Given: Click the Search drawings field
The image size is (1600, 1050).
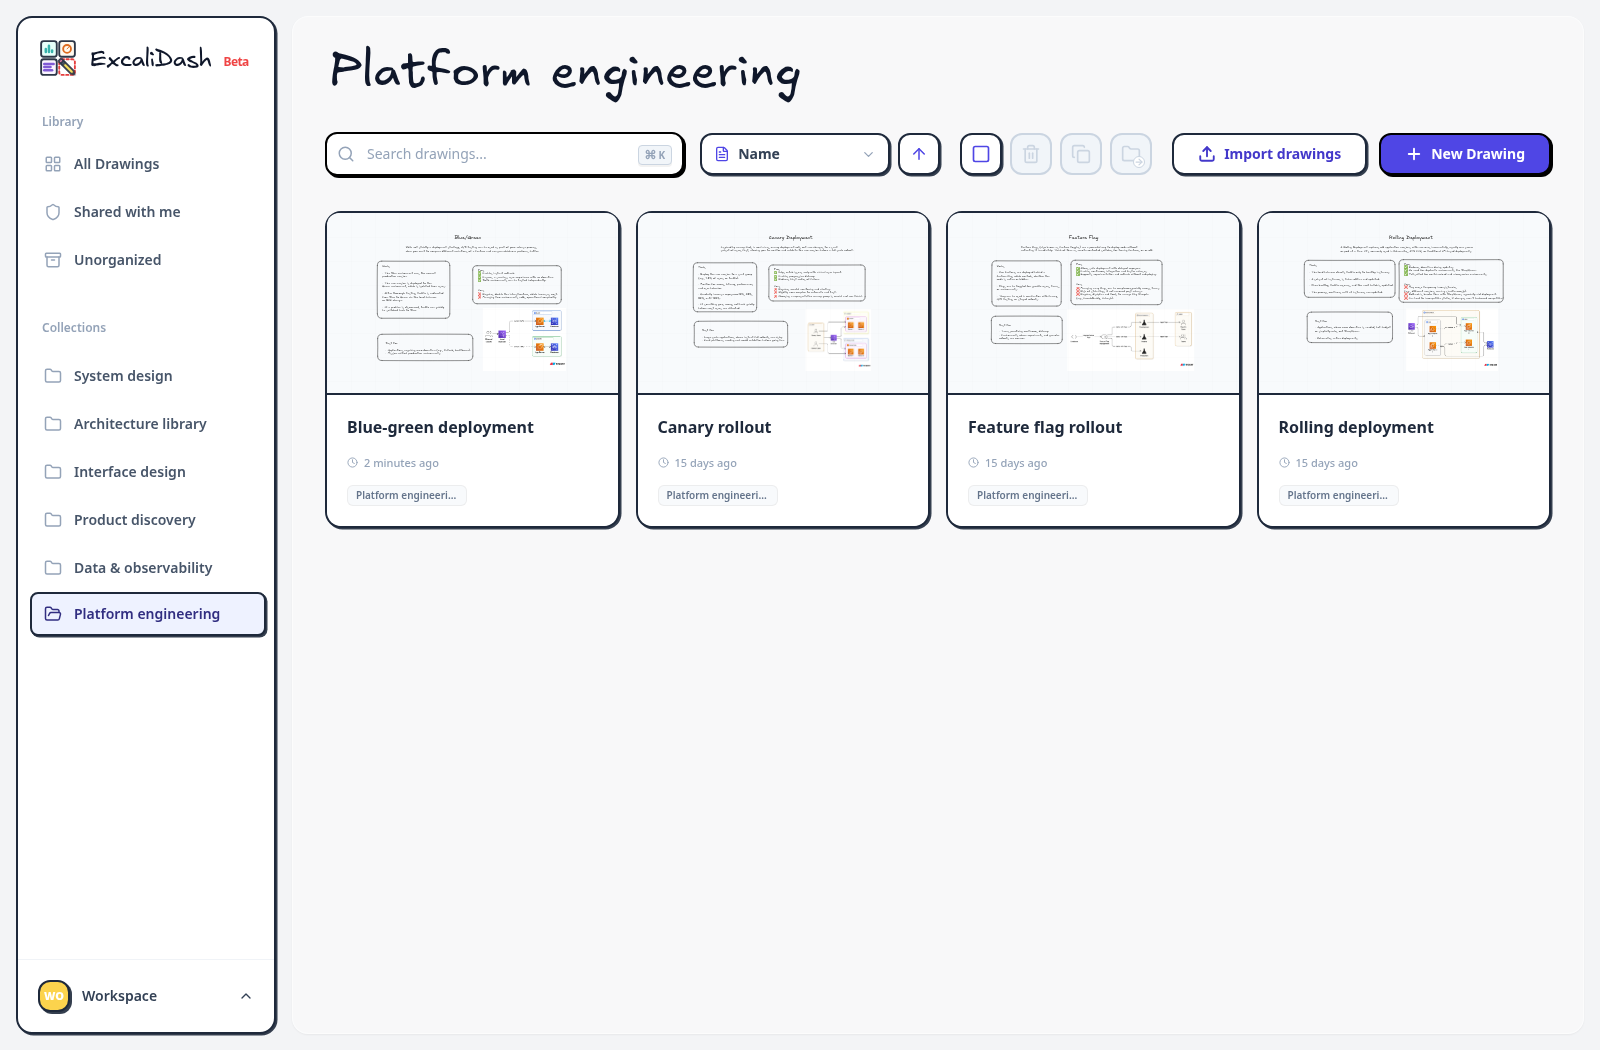Looking at the screenshot, I should pyautogui.click(x=505, y=154).
